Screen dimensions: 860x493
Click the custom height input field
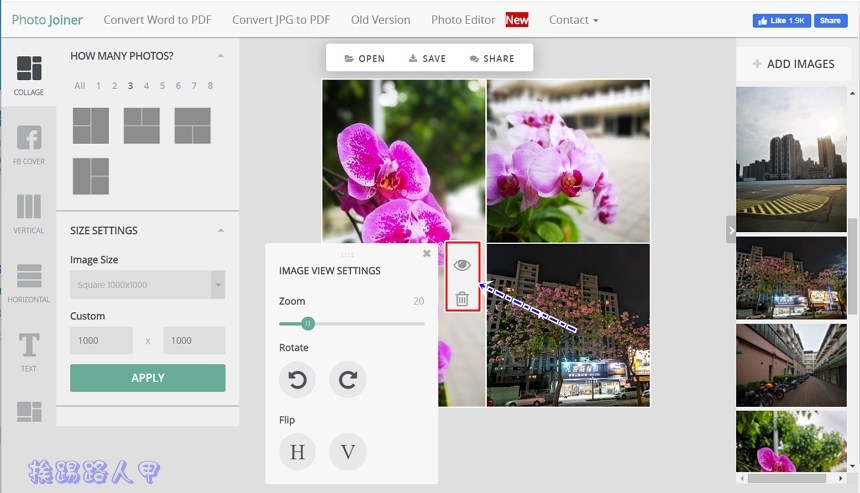click(194, 341)
